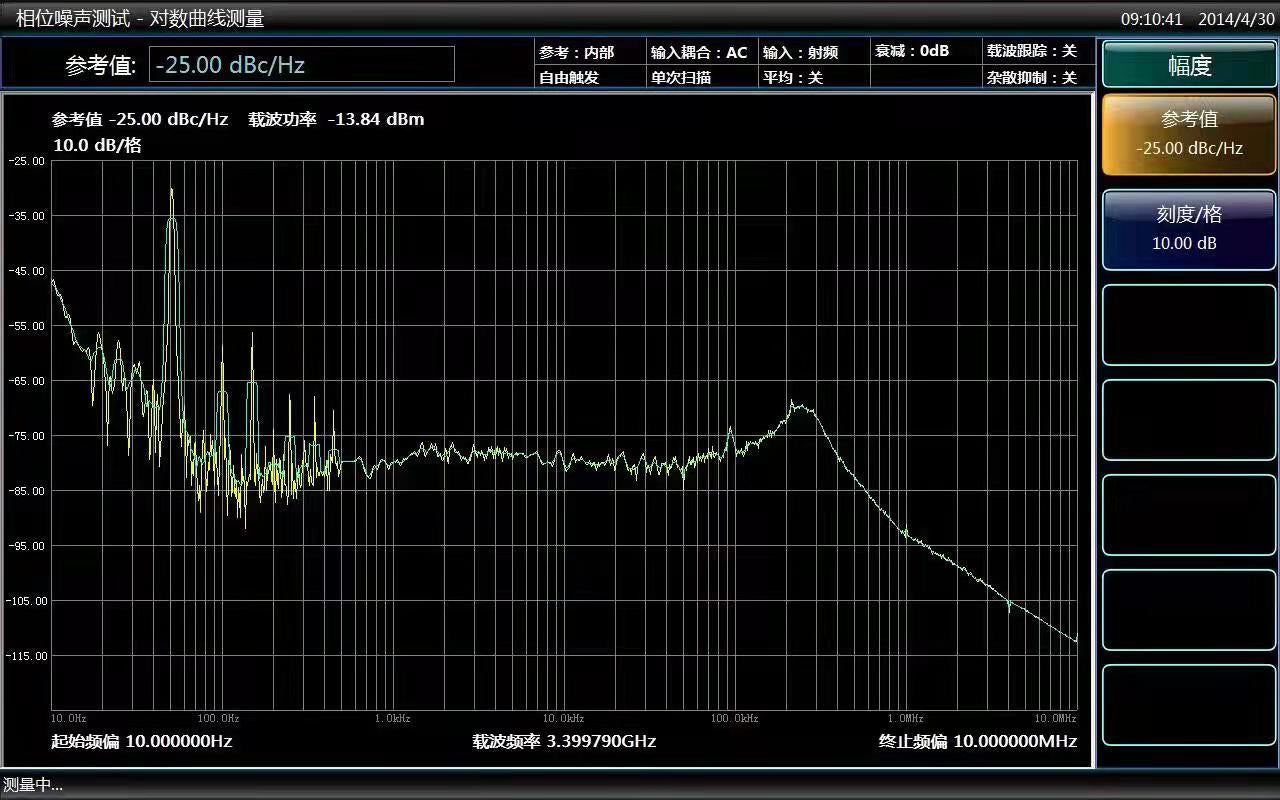
Task: Click the 参考值 -25.00 dBc/Hz plot annotation
Action: pos(140,119)
